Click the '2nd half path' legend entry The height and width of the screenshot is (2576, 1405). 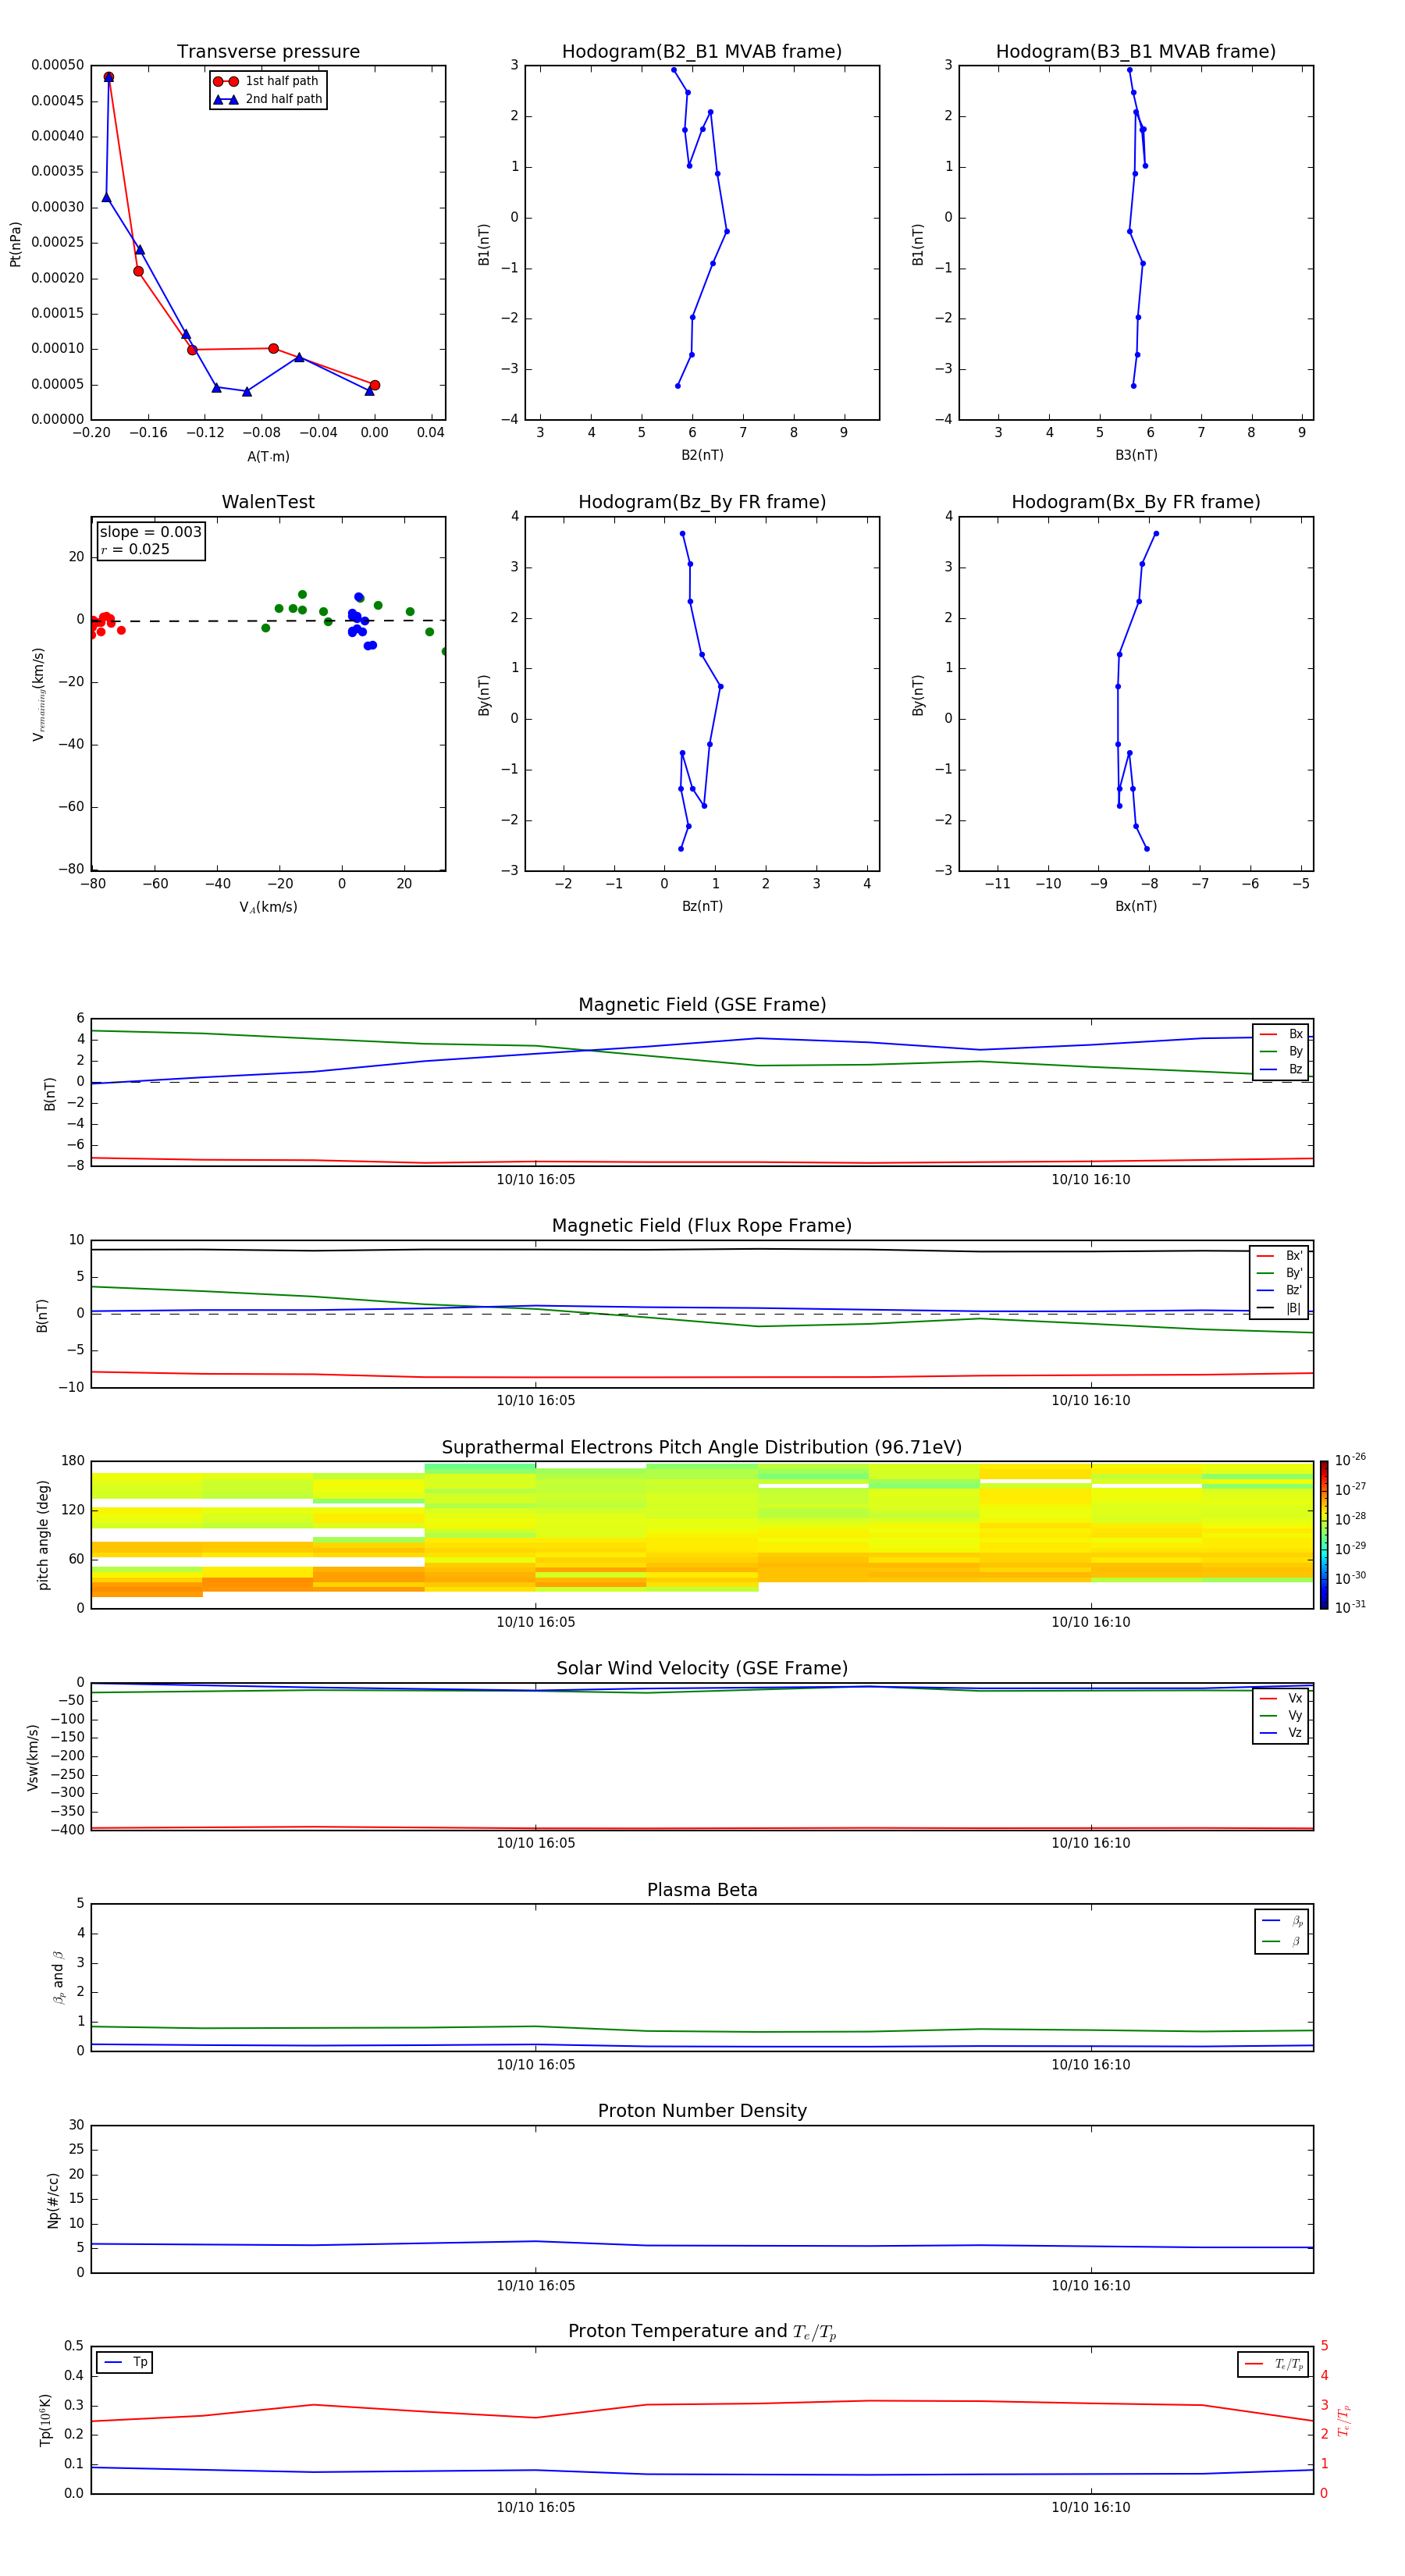268,99
